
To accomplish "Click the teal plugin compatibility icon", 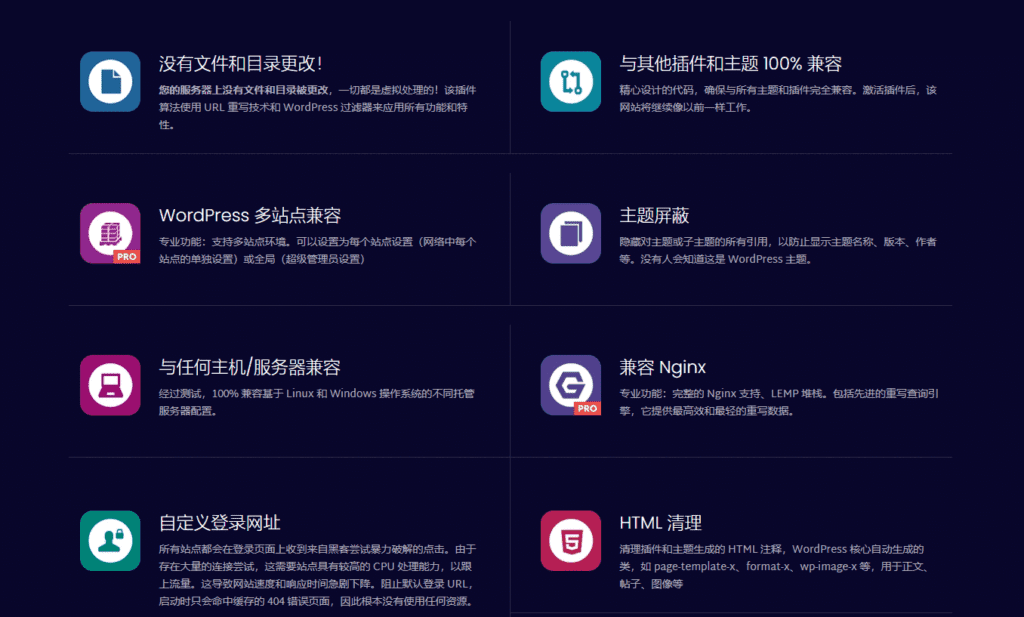I will (571, 82).
